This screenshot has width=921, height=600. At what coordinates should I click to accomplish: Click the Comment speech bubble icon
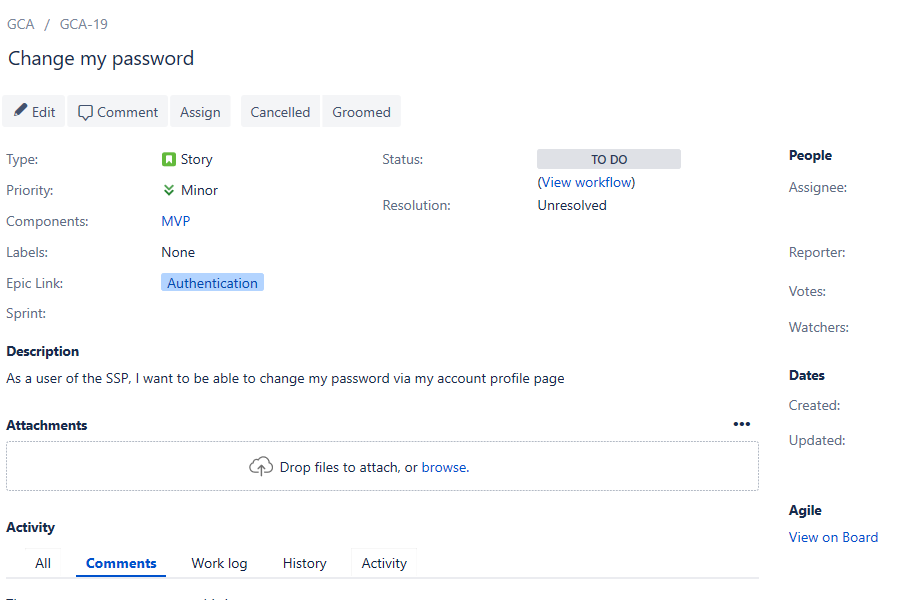(x=85, y=112)
